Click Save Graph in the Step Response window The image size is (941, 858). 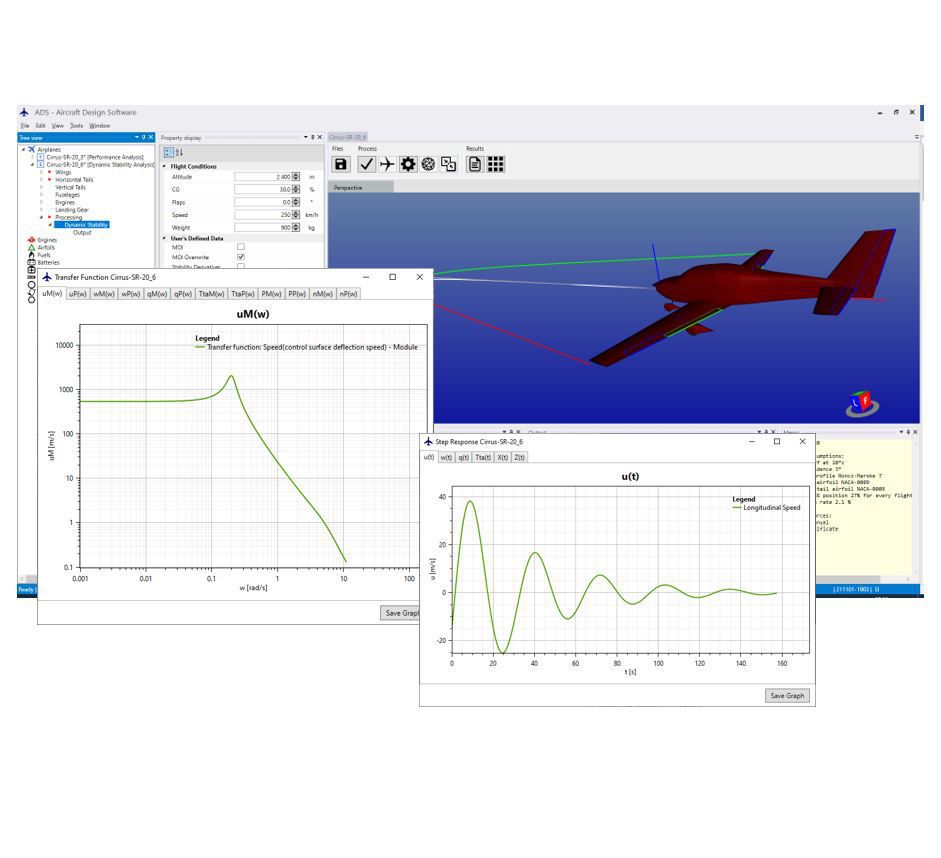(x=787, y=695)
